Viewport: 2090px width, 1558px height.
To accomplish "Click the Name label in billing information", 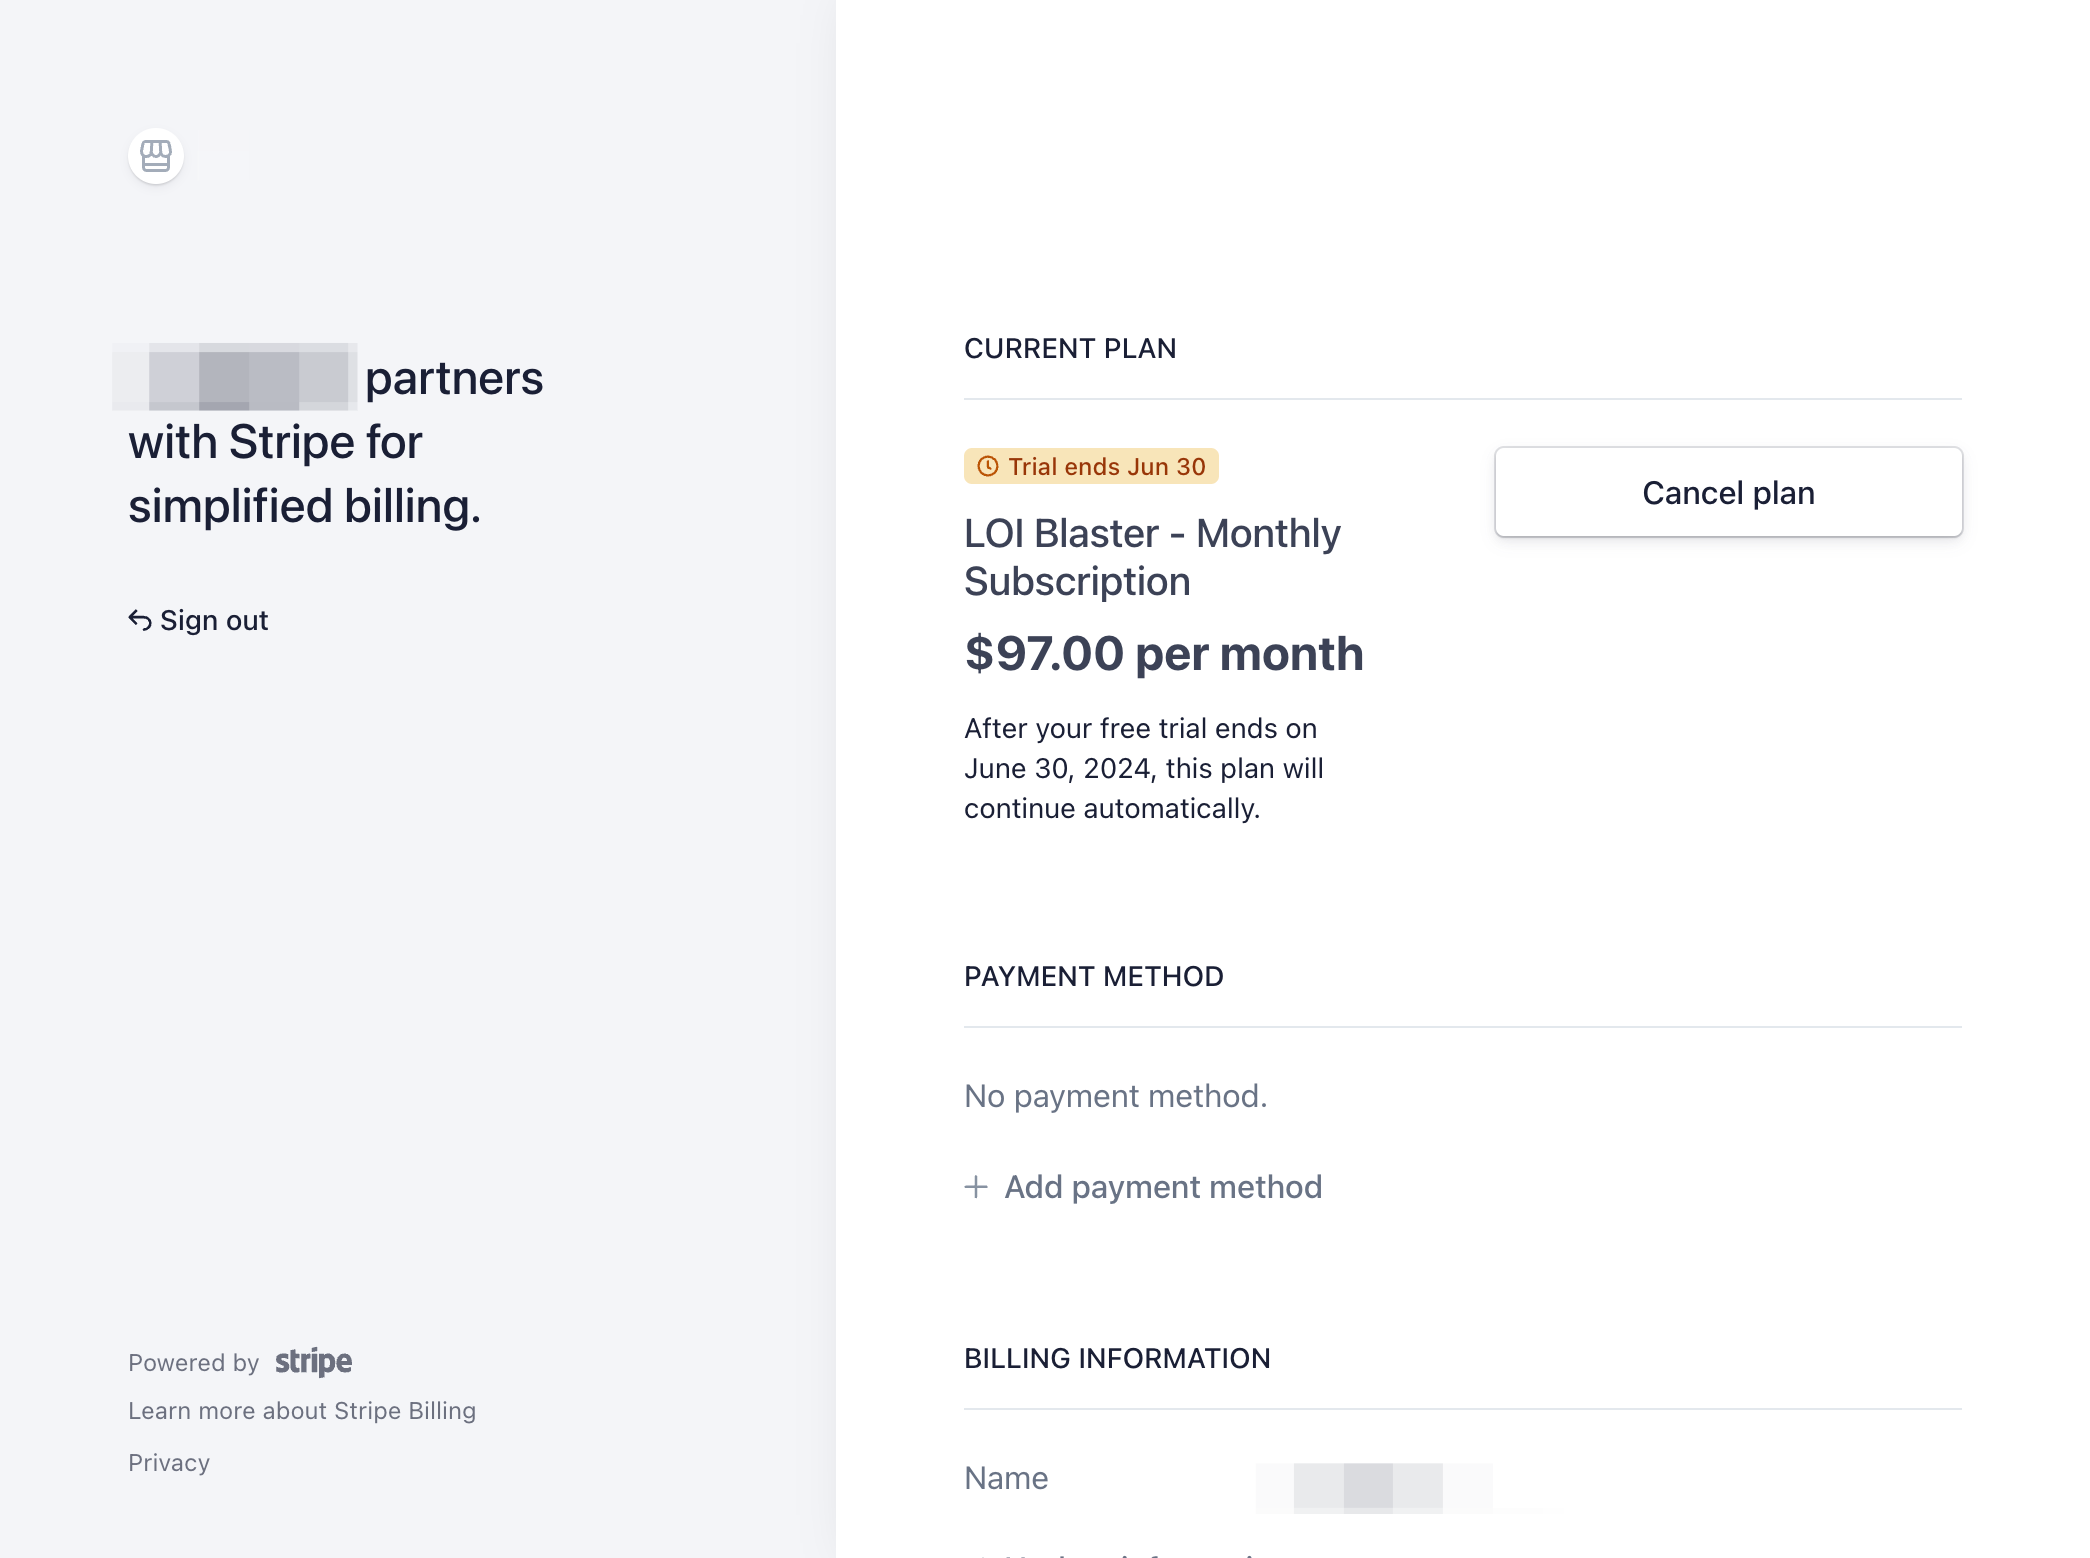I will 1006,1478.
